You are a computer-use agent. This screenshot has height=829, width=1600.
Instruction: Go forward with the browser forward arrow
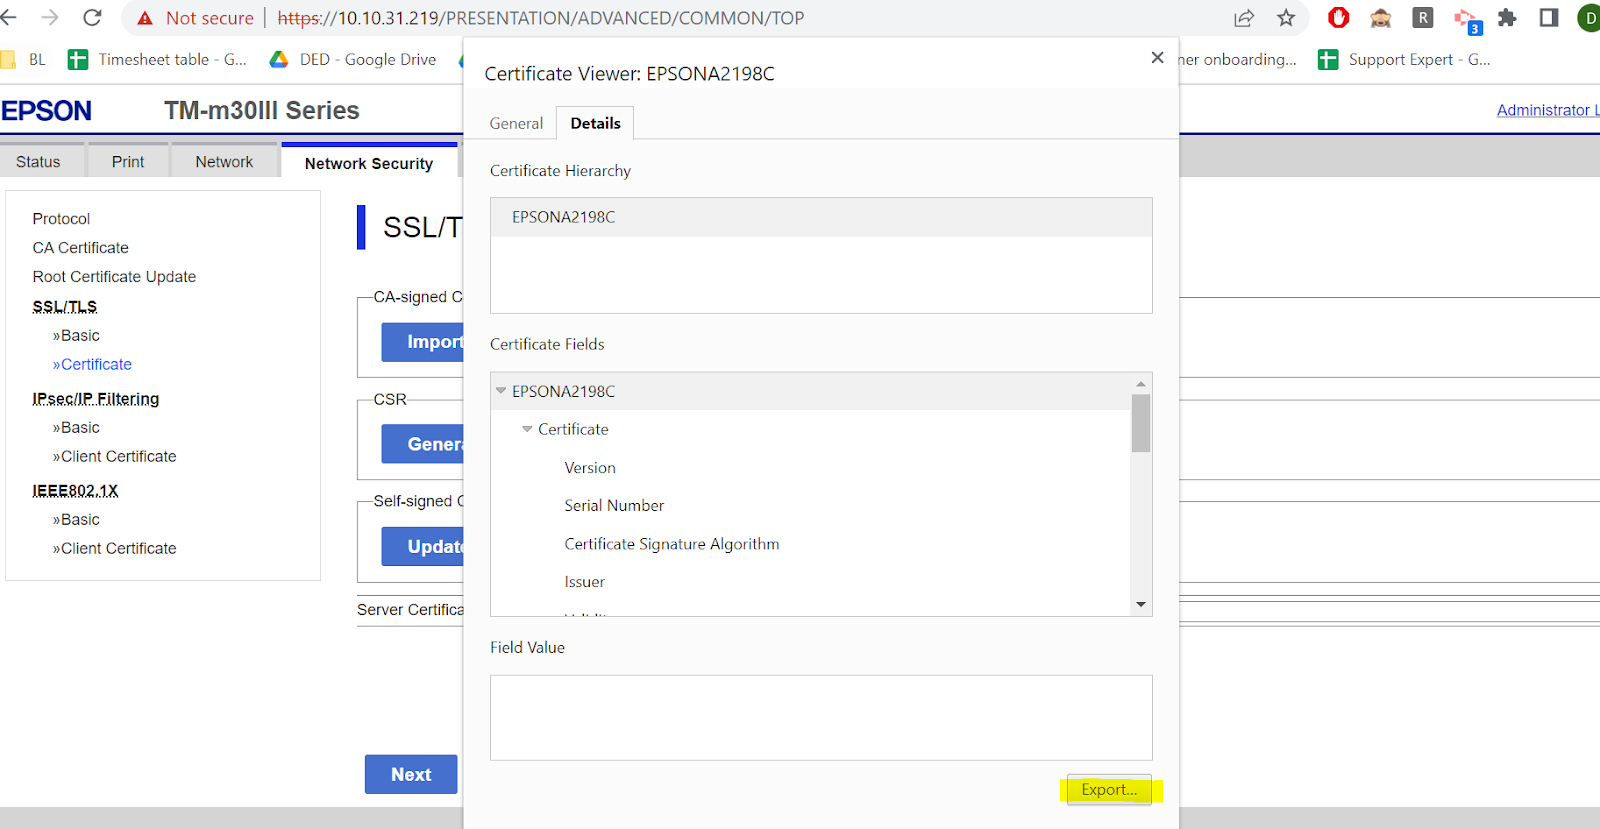coord(50,18)
